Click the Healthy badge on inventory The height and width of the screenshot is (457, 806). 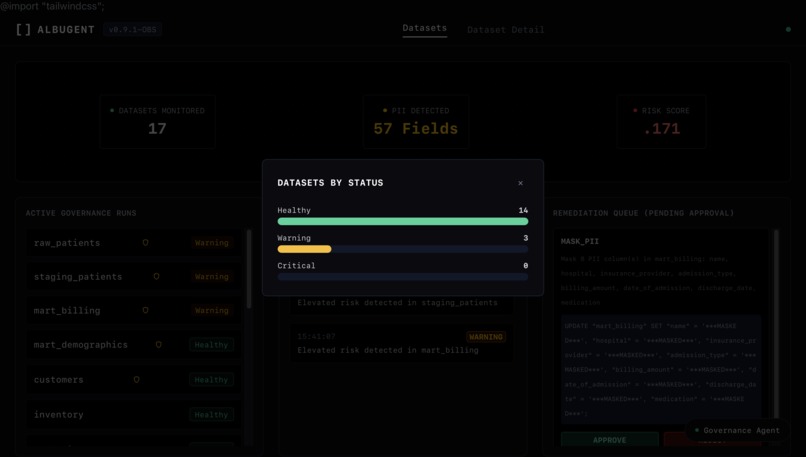click(x=211, y=414)
